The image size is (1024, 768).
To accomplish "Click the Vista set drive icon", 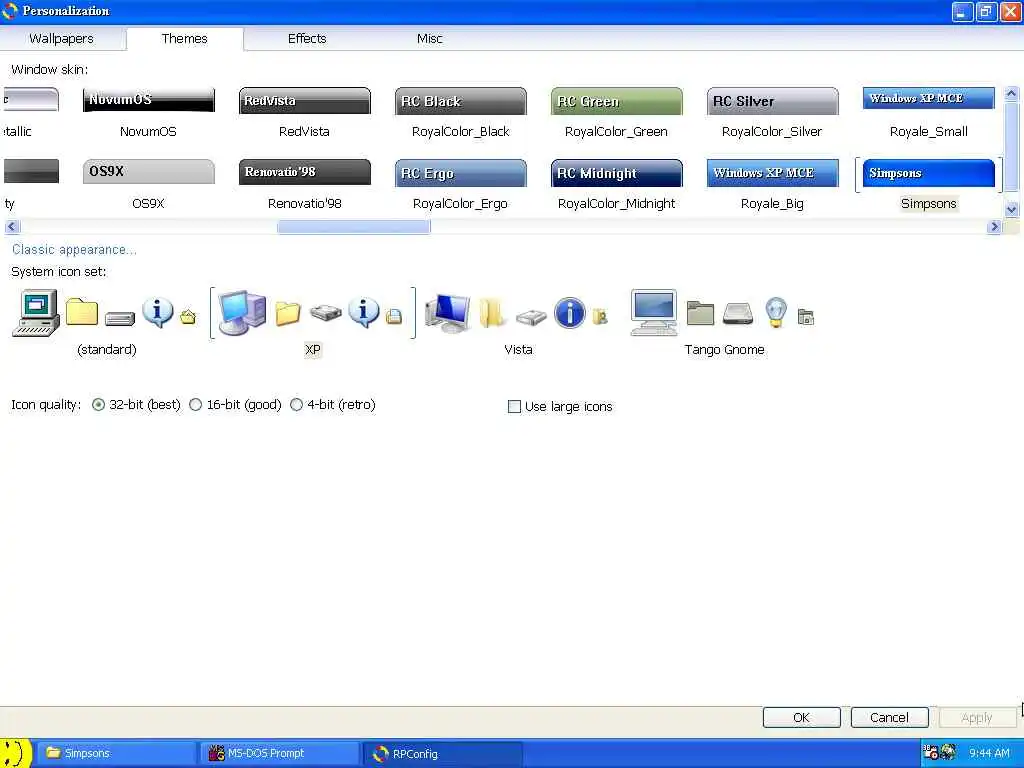I will click(x=531, y=317).
